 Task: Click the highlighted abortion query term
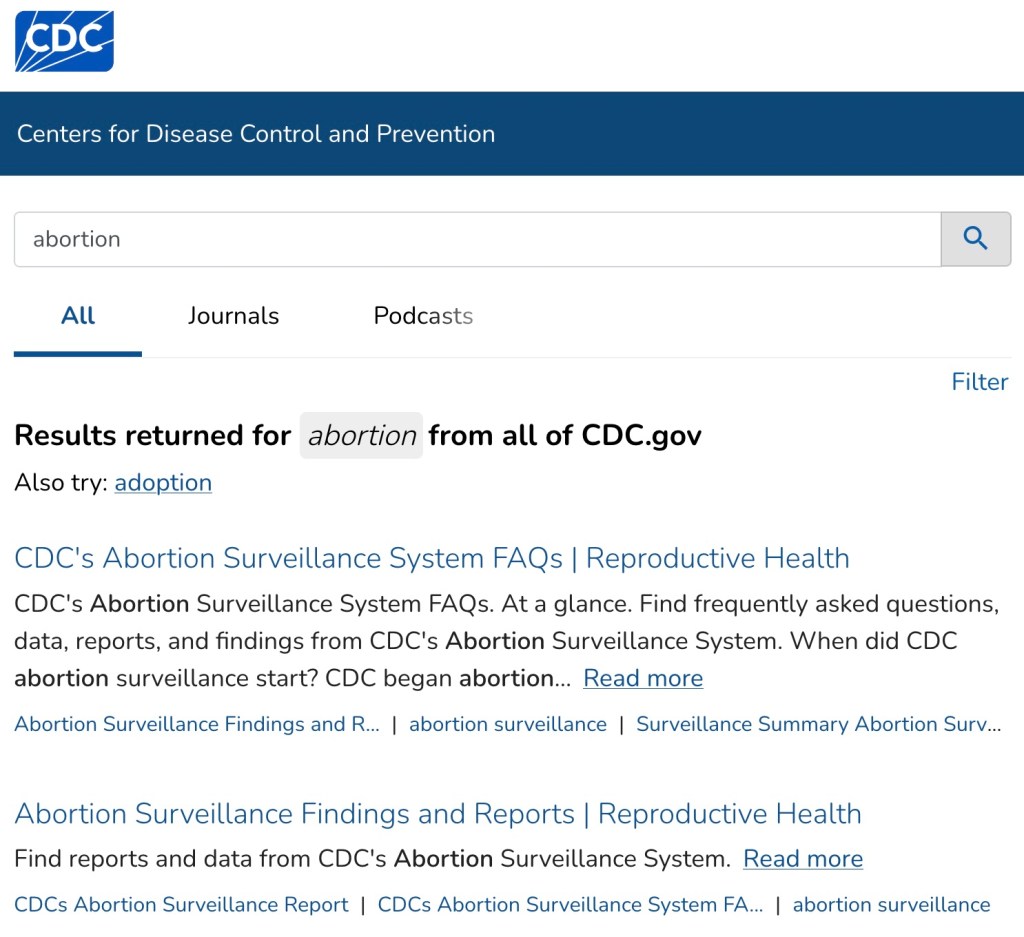[361, 436]
